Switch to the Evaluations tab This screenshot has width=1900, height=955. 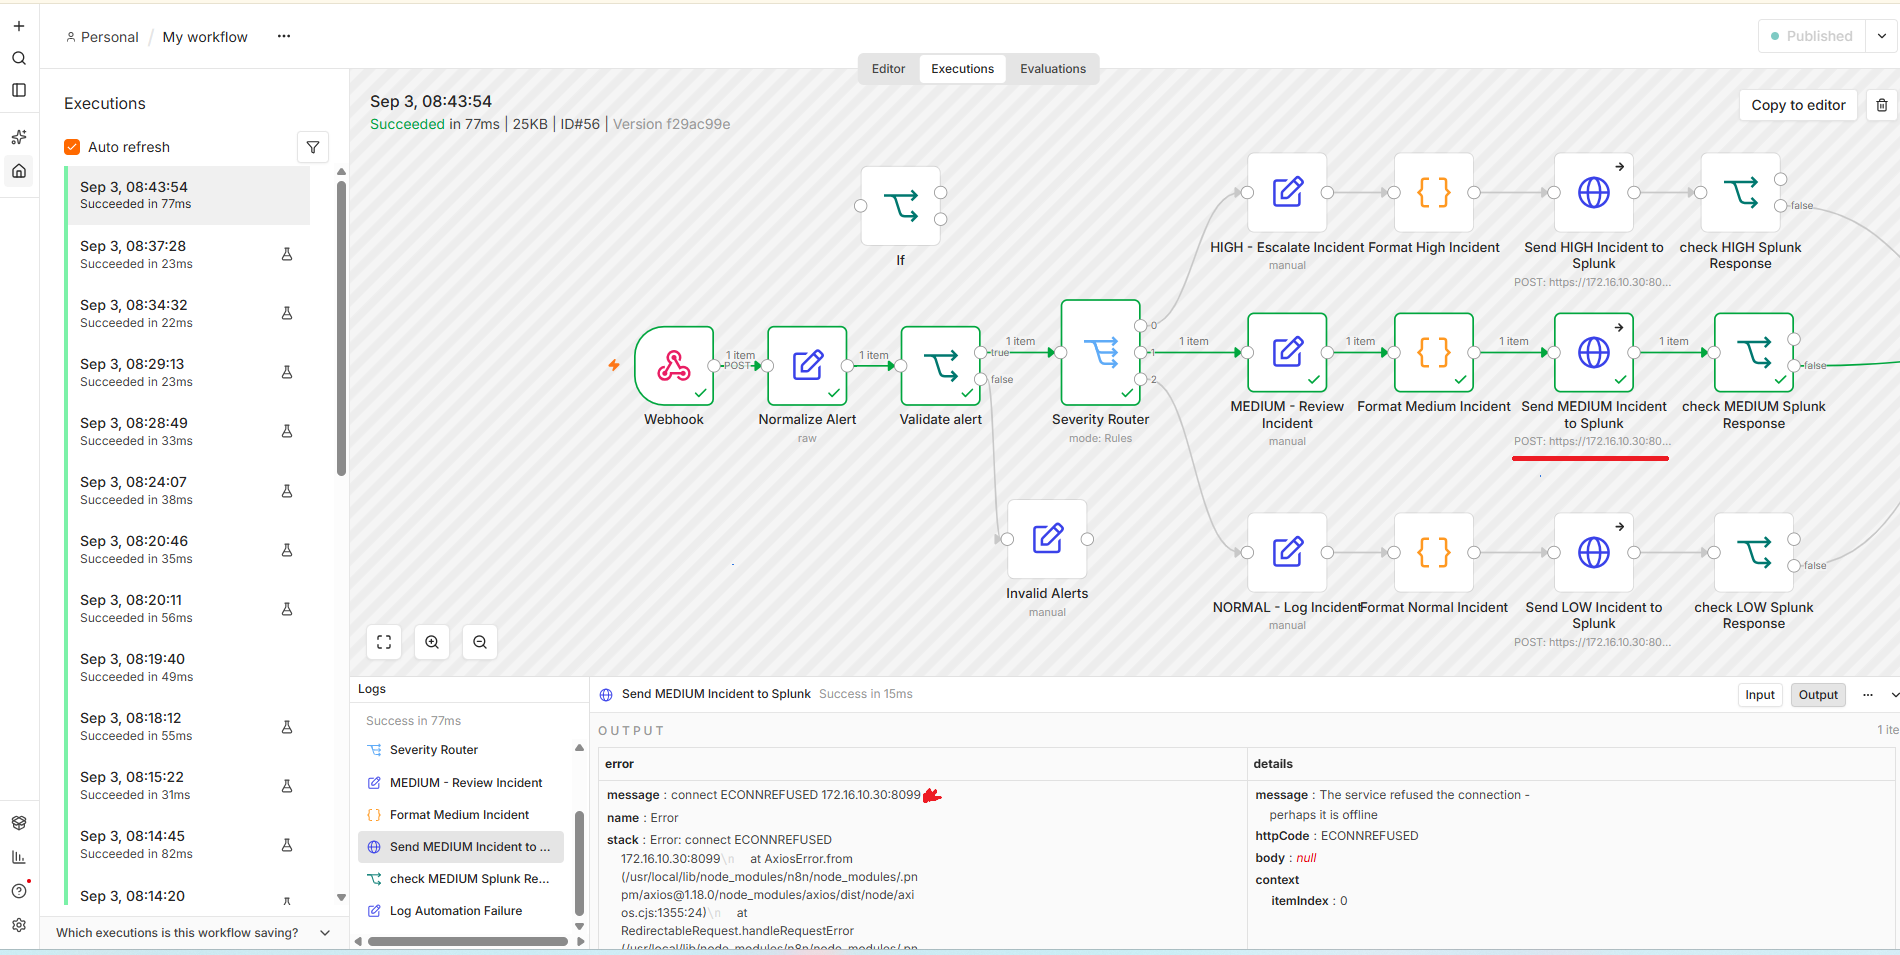pos(1053,69)
